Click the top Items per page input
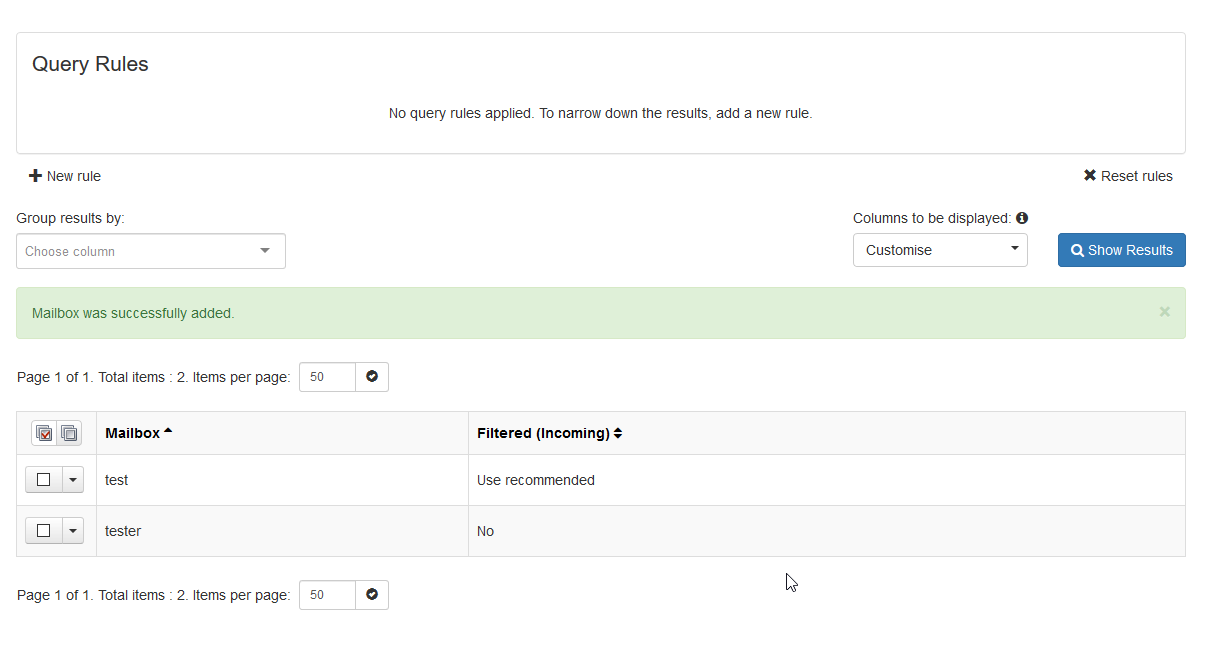The width and height of the screenshot is (1205, 648). [x=327, y=377]
